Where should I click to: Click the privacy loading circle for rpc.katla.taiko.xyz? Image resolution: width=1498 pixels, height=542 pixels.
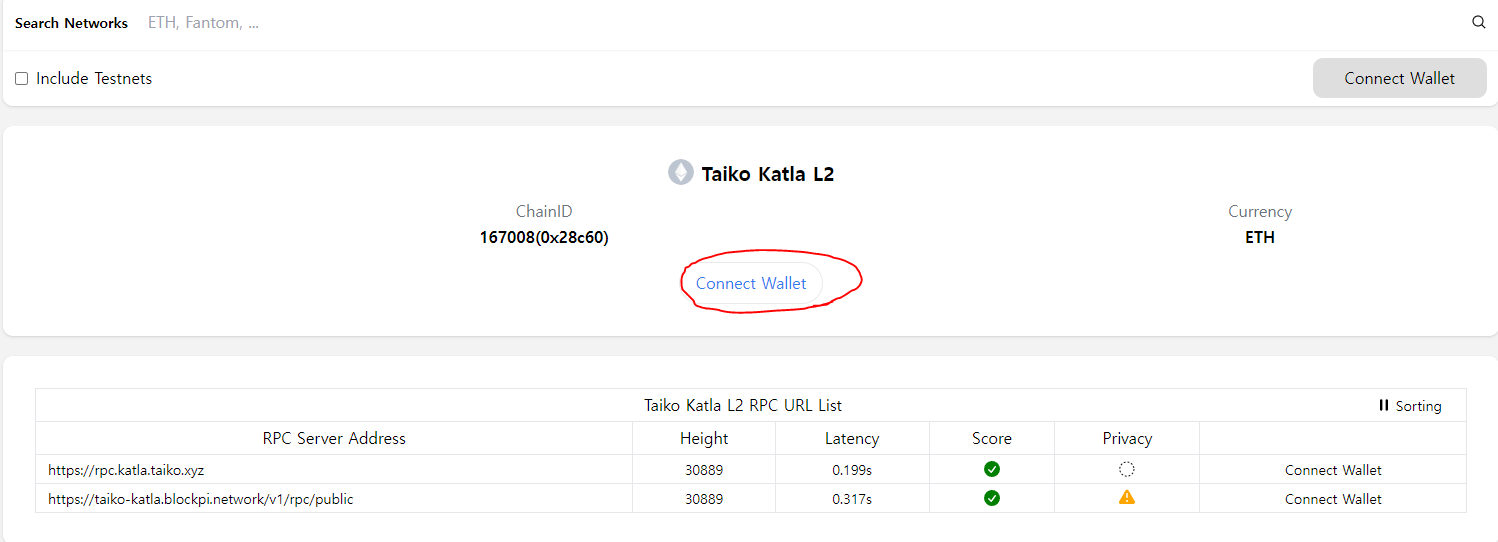click(1127, 469)
